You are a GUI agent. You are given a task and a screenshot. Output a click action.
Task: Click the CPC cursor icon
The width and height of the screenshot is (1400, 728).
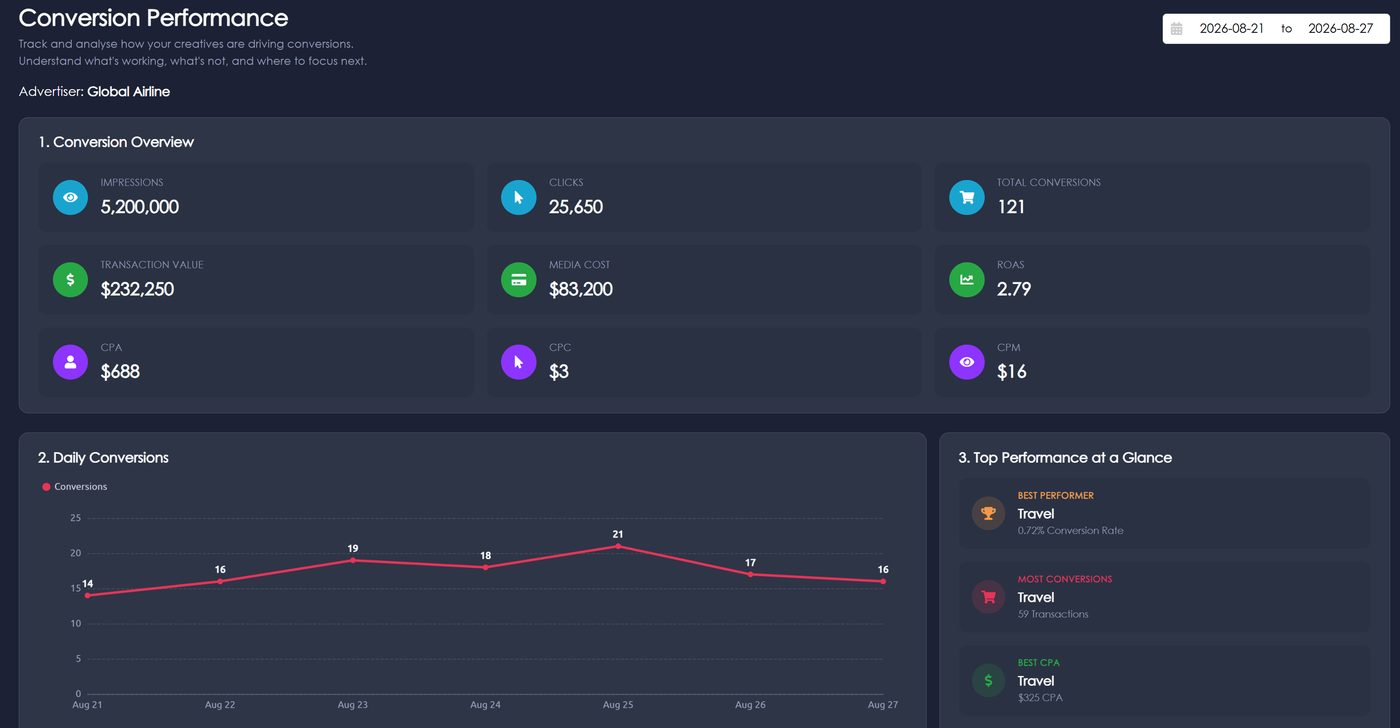(x=518, y=362)
